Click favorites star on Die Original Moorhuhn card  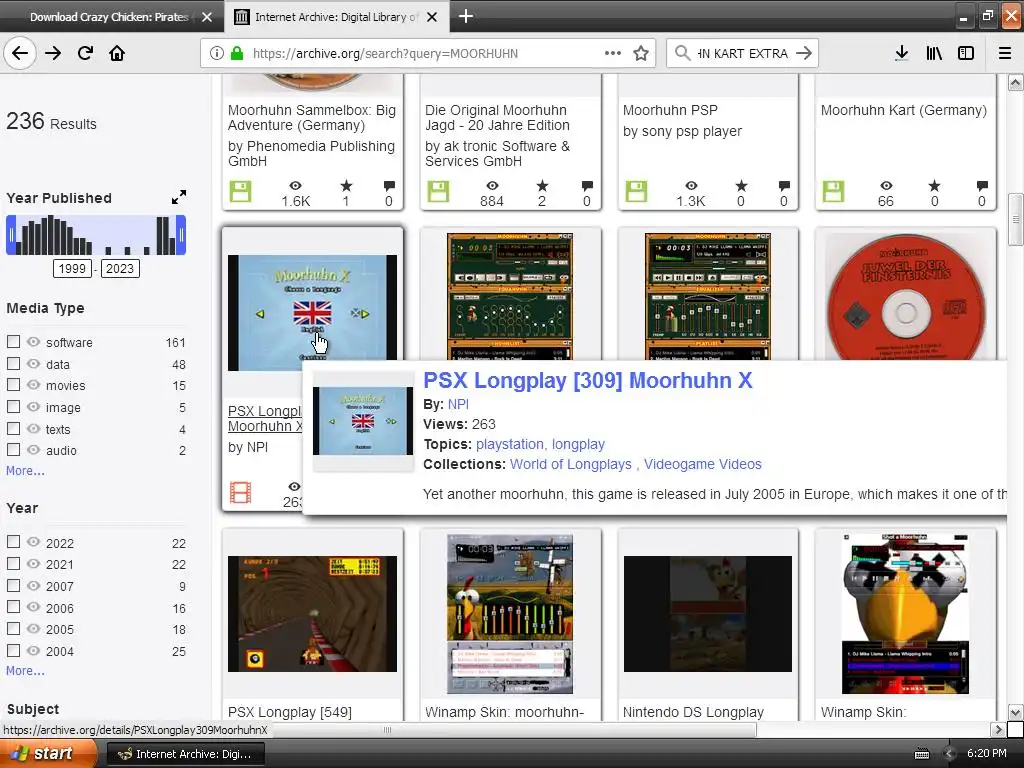coord(542,186)
